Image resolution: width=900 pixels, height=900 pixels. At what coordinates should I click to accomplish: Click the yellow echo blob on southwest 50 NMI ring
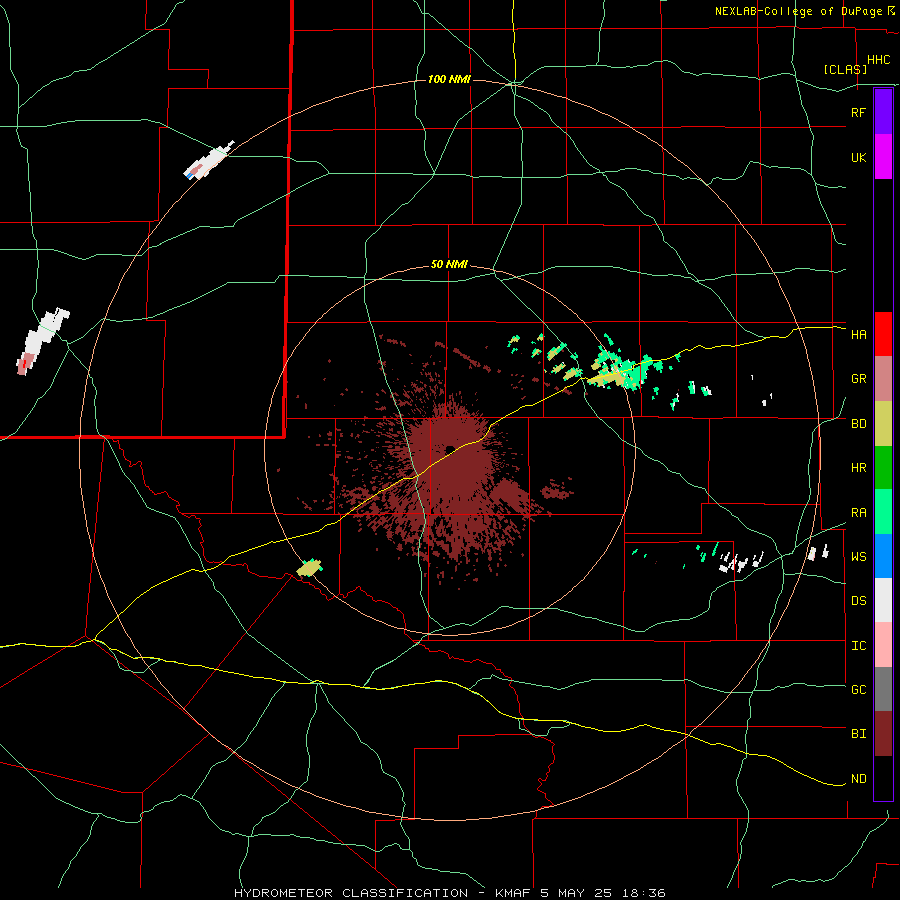tap(309, 568)
